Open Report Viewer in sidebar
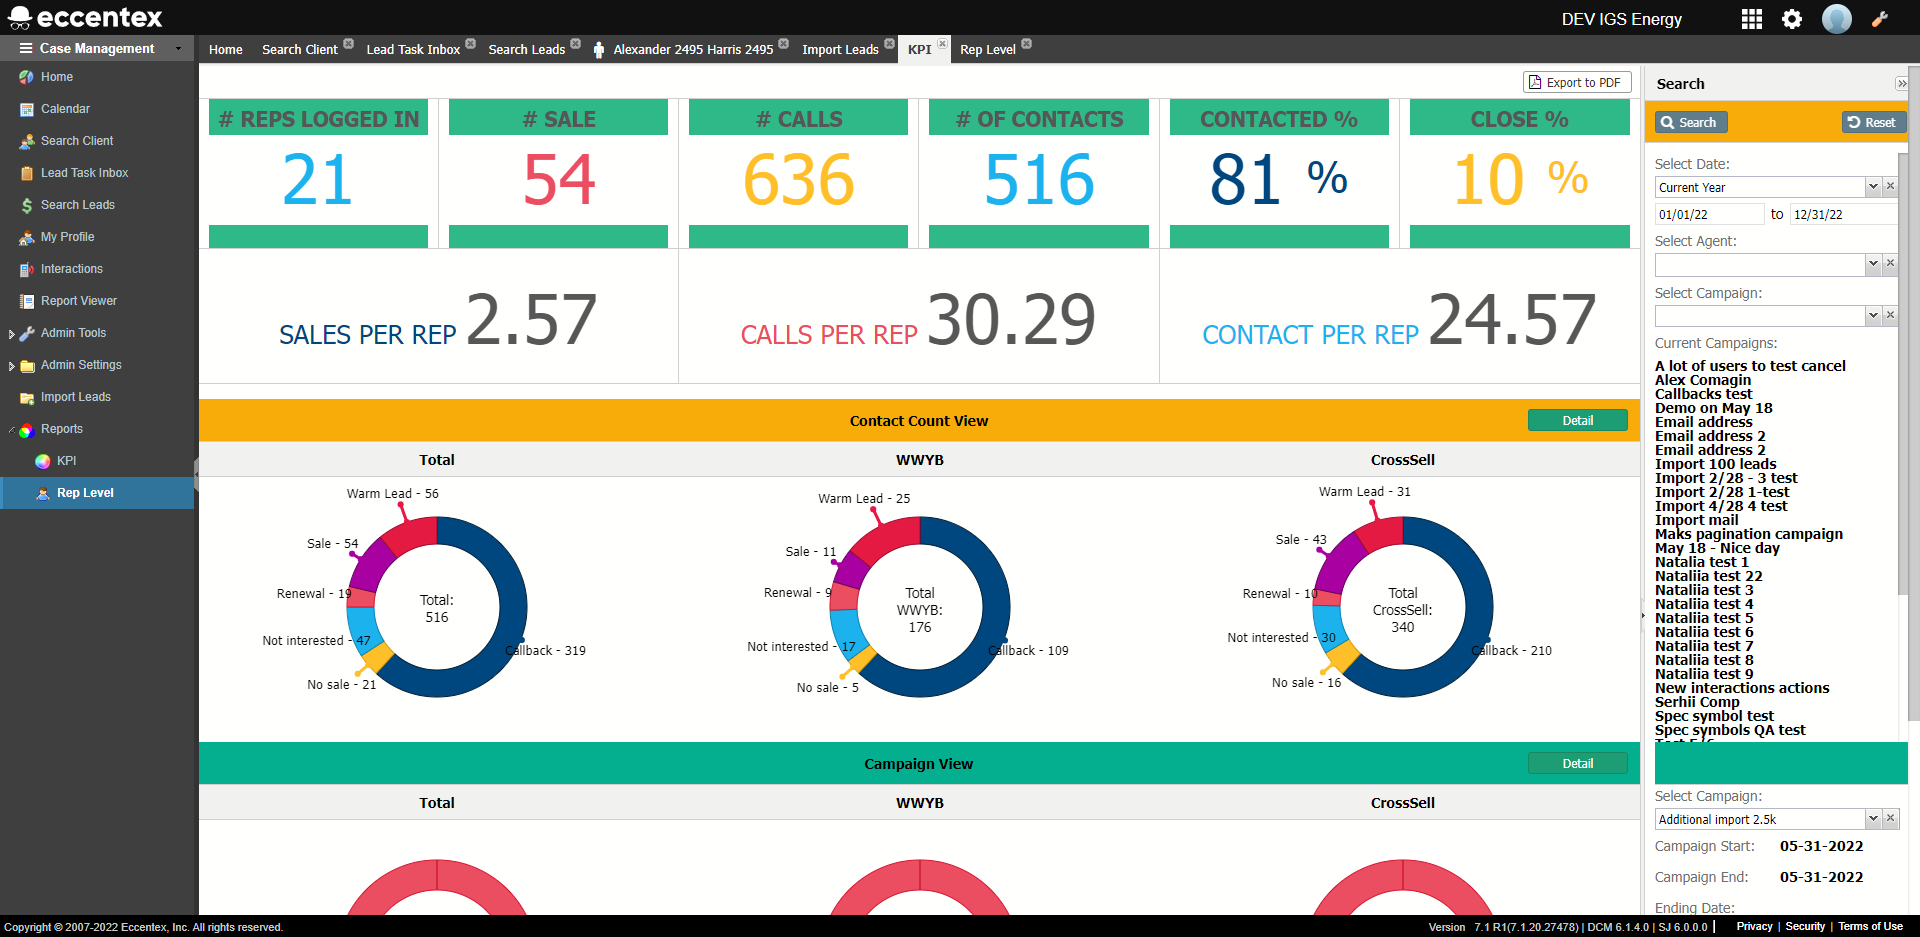1920x937 pixels. point(78,301)
